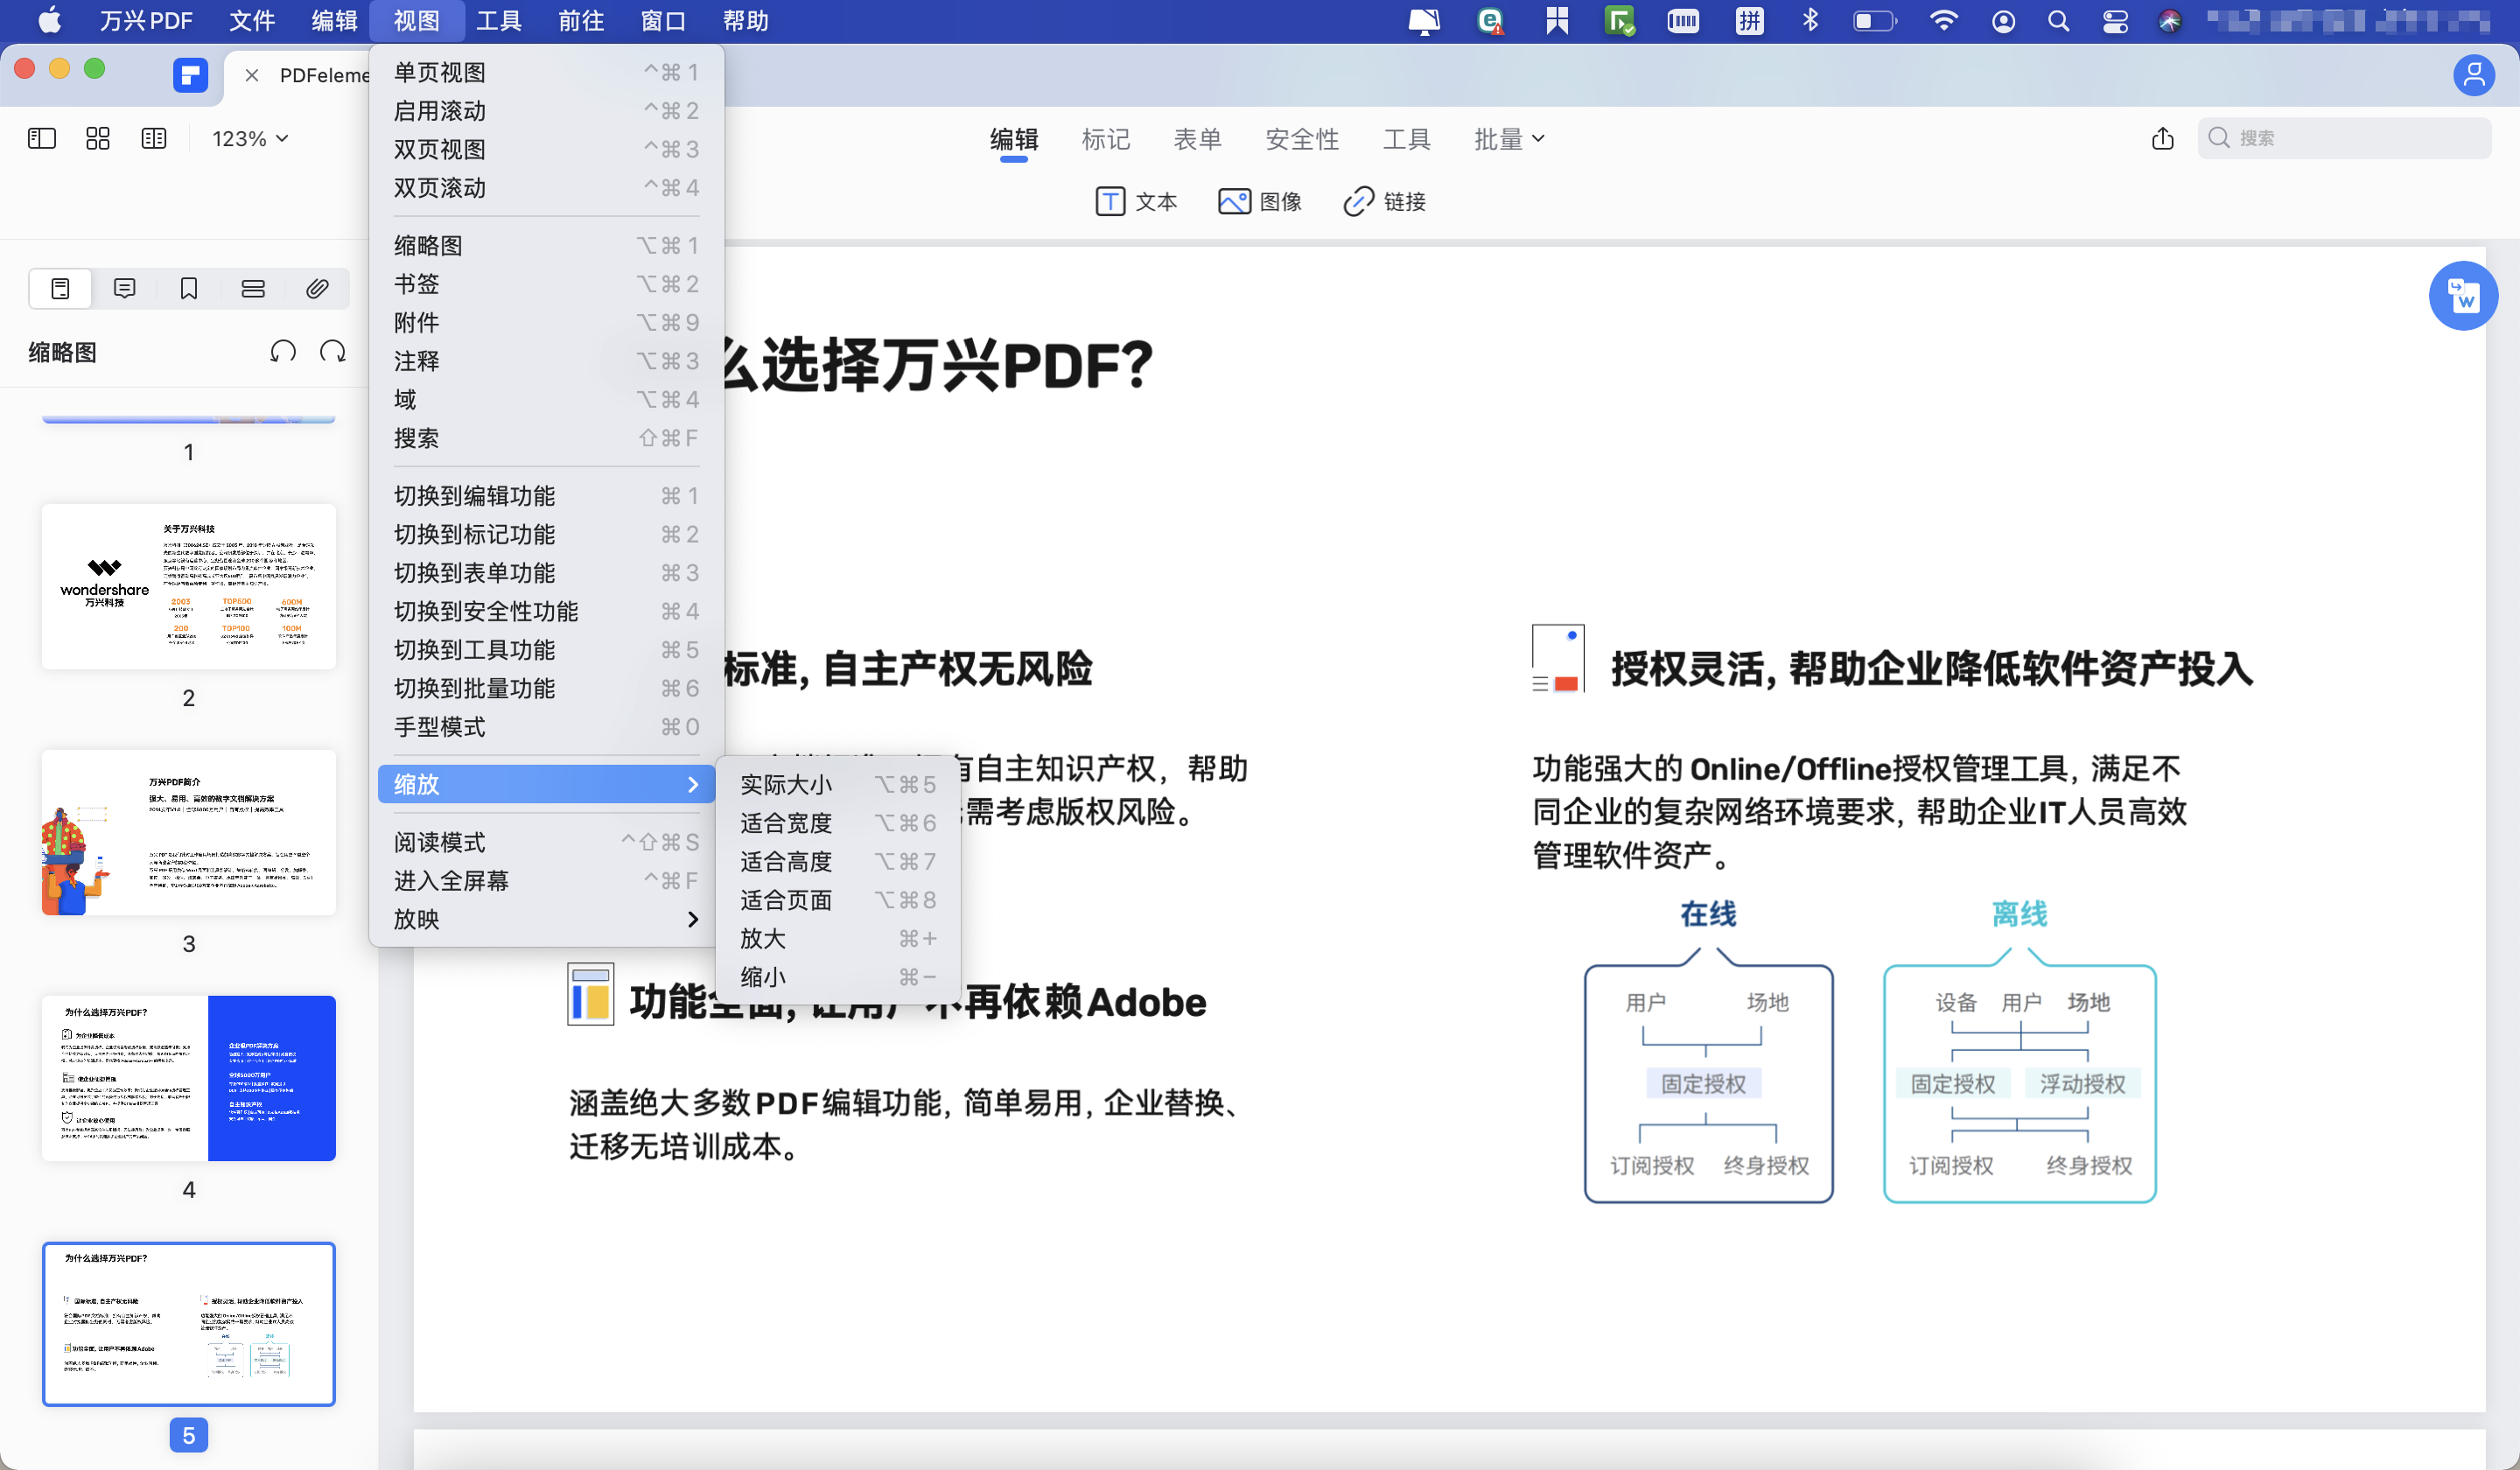Click the account avatar at top right
The image size is (2520, 1470).
click(2474, 75)
